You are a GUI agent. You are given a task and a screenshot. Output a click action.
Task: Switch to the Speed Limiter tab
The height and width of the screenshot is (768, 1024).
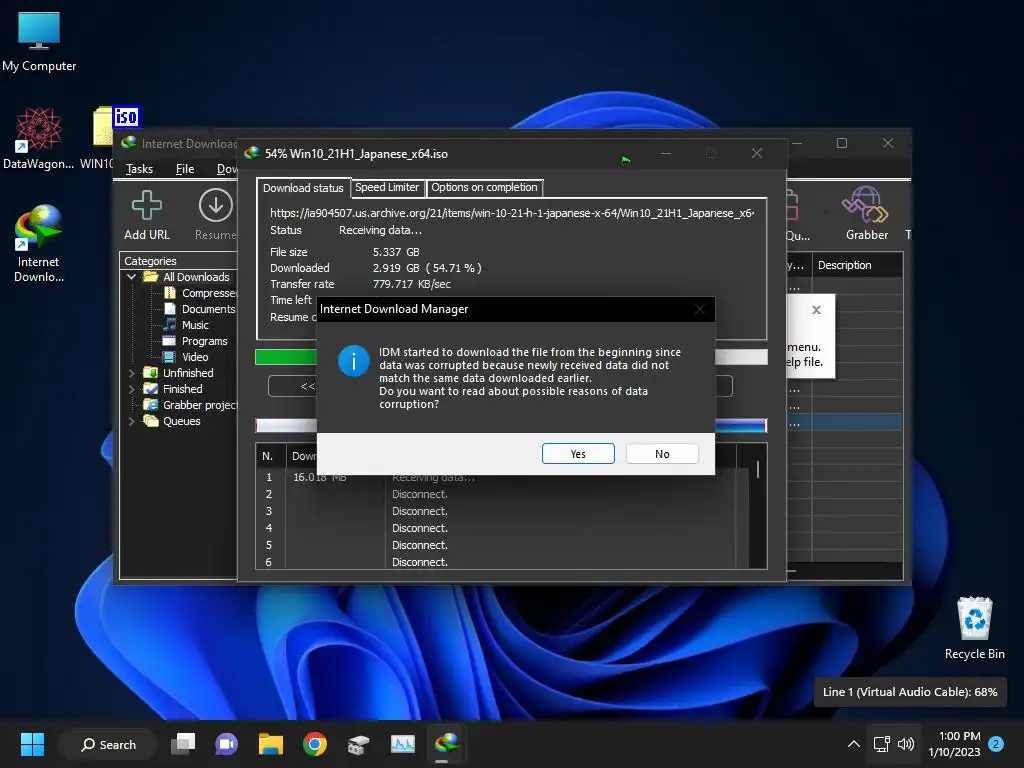click(387, 187)
